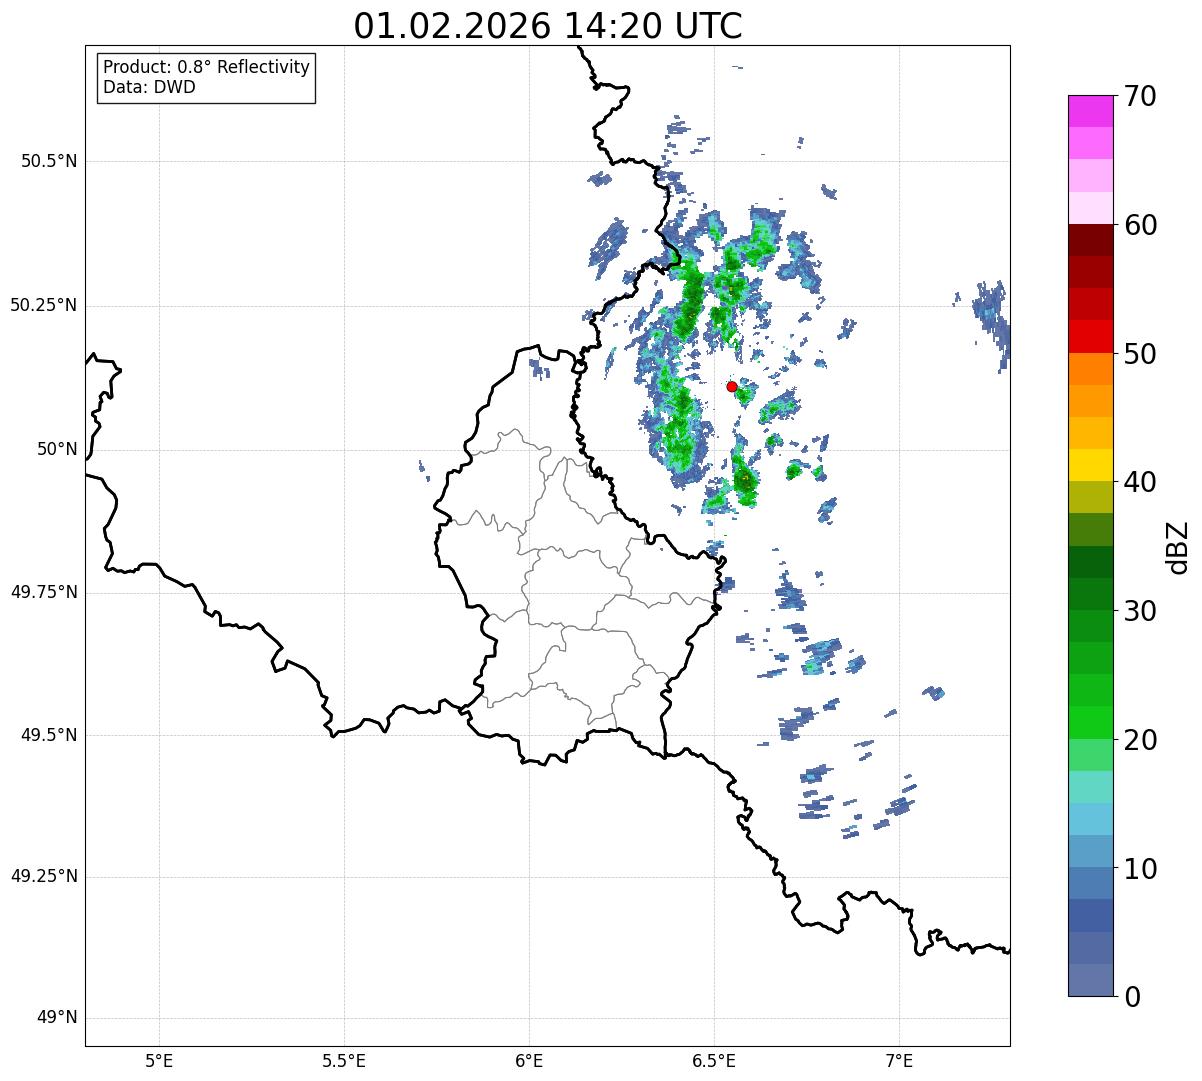Click the colorbar tick label 0

(1132, 997)
